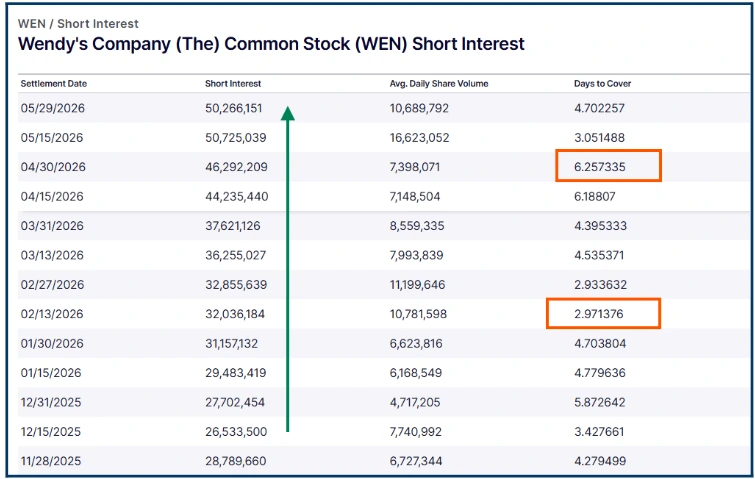Click the Short Interest column header
The image size is (755, 479).
coord(233,83)
